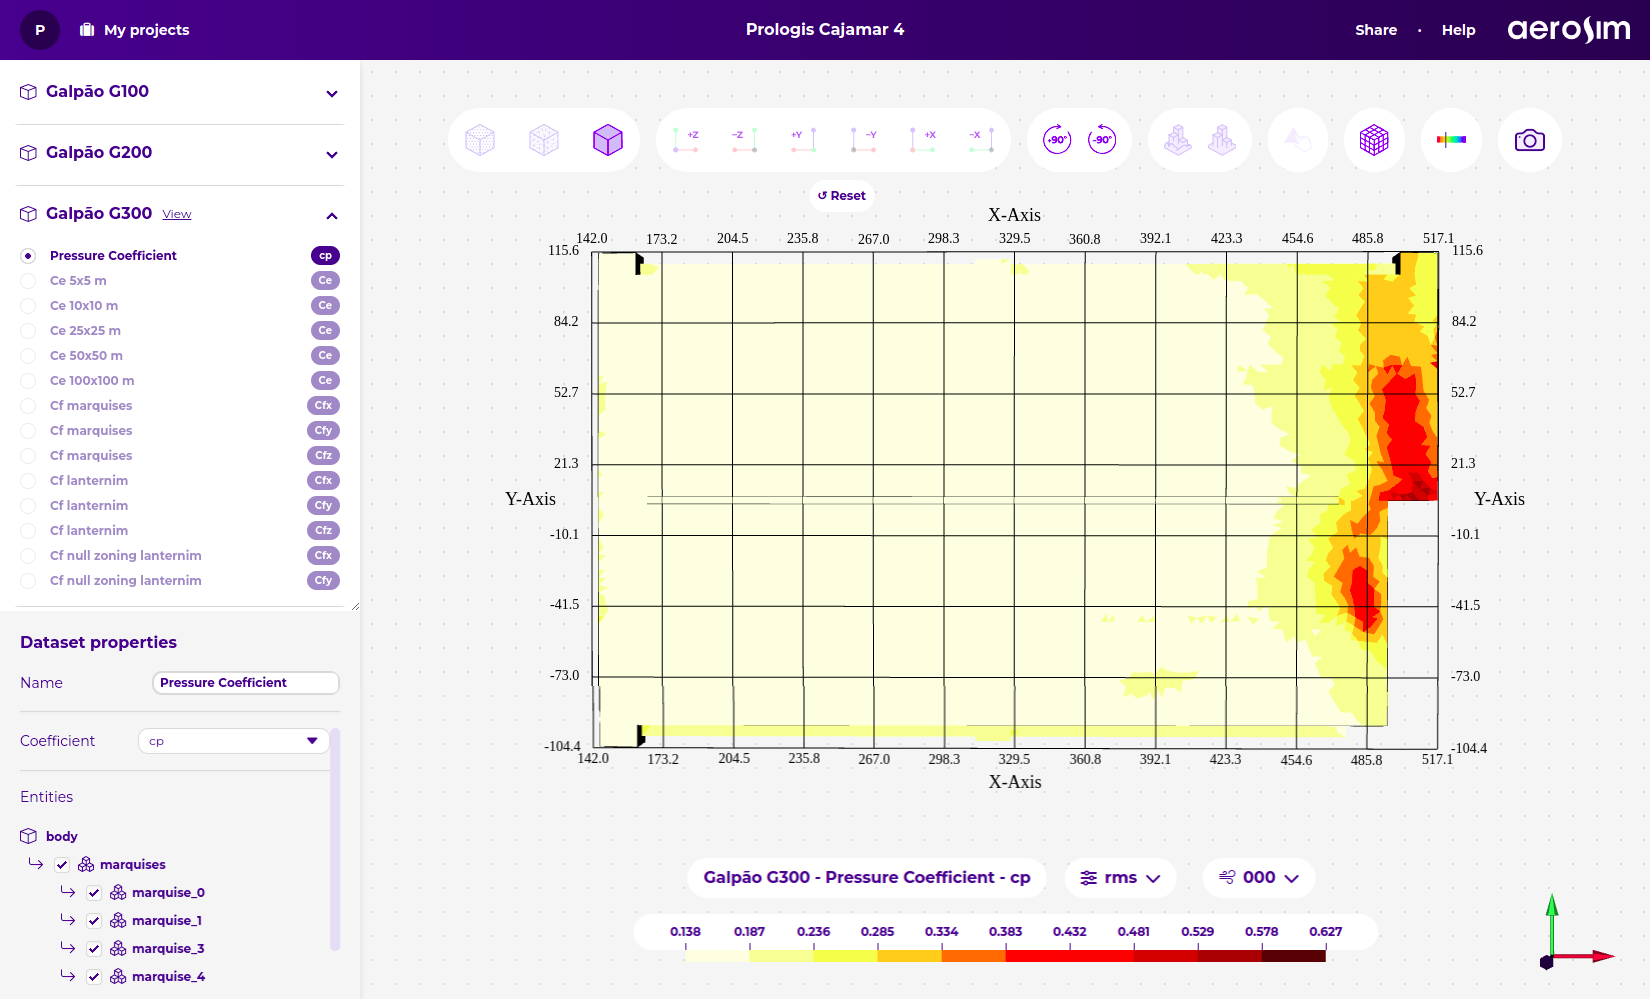The height and width of the screenshot is (999, 1650).
Task: Click the pick-point hand tool icon
Action: coord(1298,140)
